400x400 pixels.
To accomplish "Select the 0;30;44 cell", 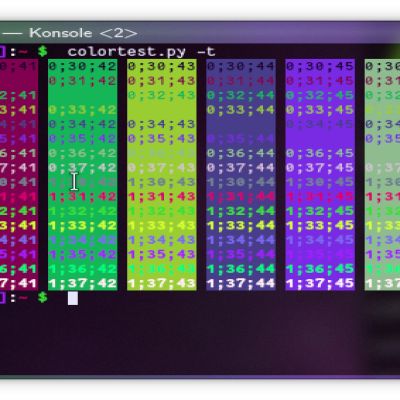I will (x=241, y=66).
